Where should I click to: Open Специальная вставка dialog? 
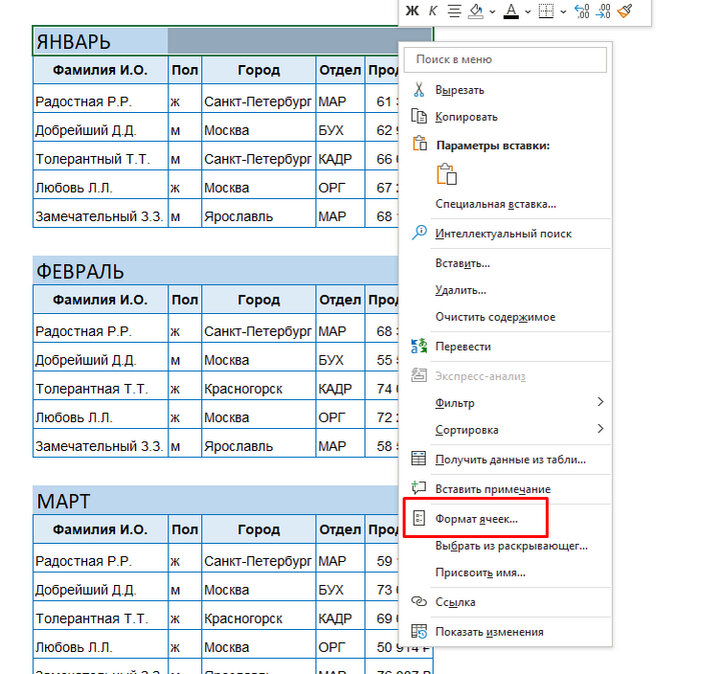496,204
